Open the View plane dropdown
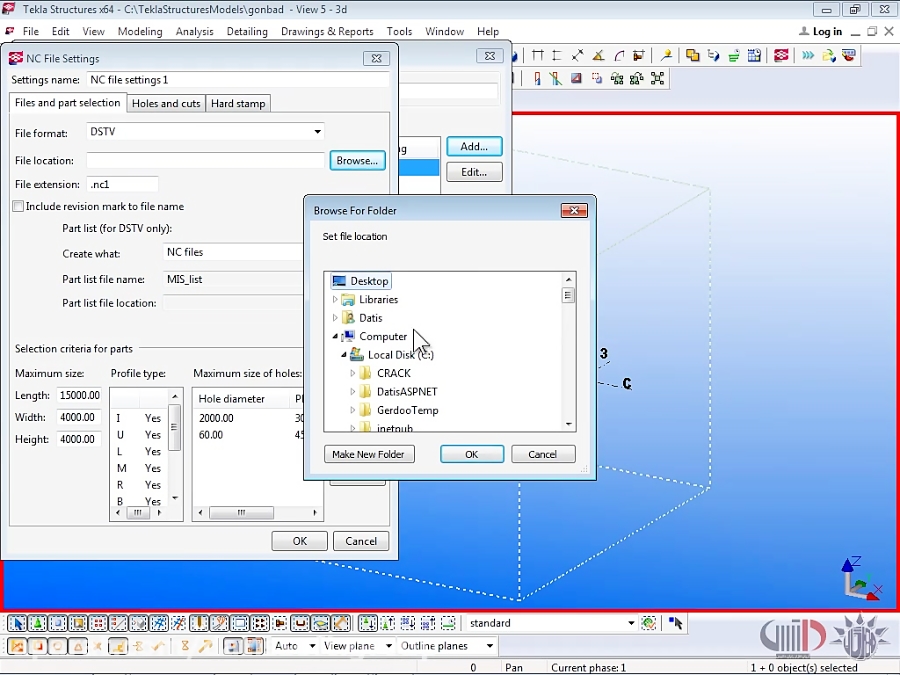This screenshot has width=900, height=675. (x=389, y=646)
